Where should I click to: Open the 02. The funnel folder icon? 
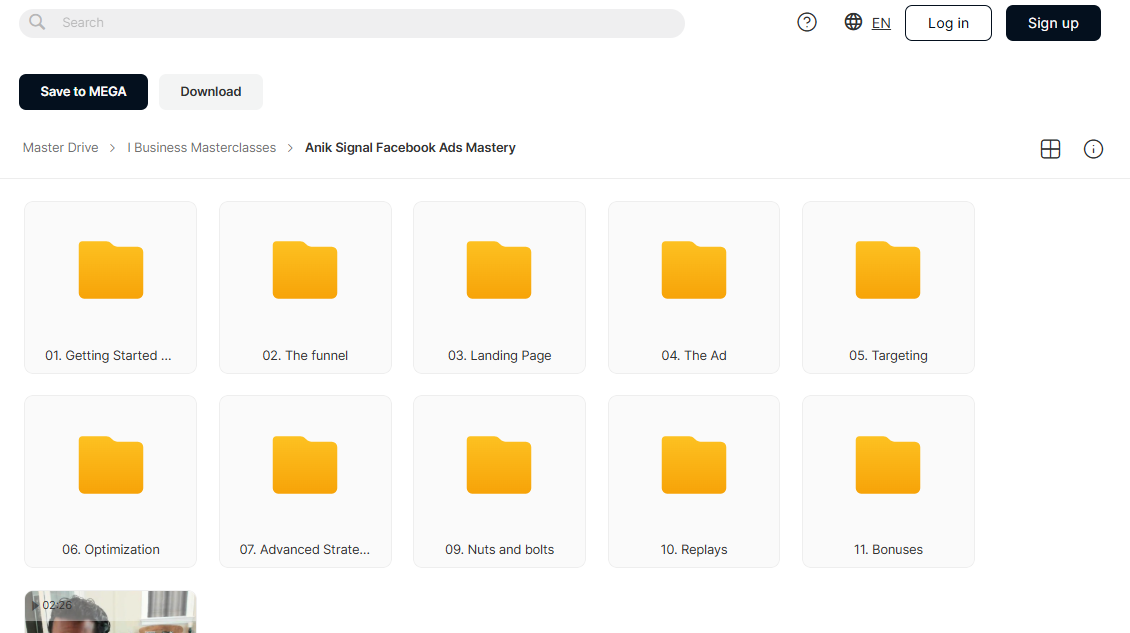(305, 270)
